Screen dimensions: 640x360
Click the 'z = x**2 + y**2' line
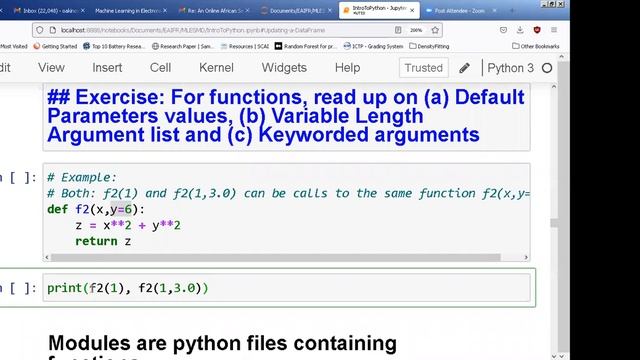click(x=128, y=225)
